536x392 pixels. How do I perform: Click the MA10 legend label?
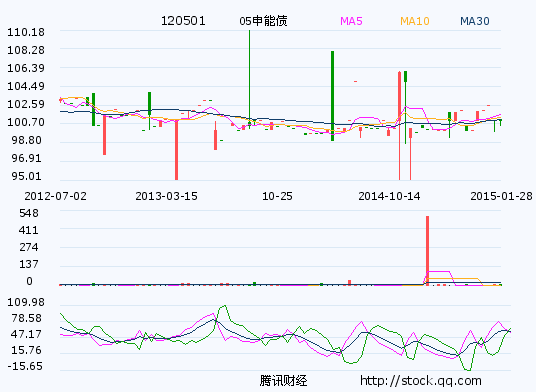pos(415,21)
